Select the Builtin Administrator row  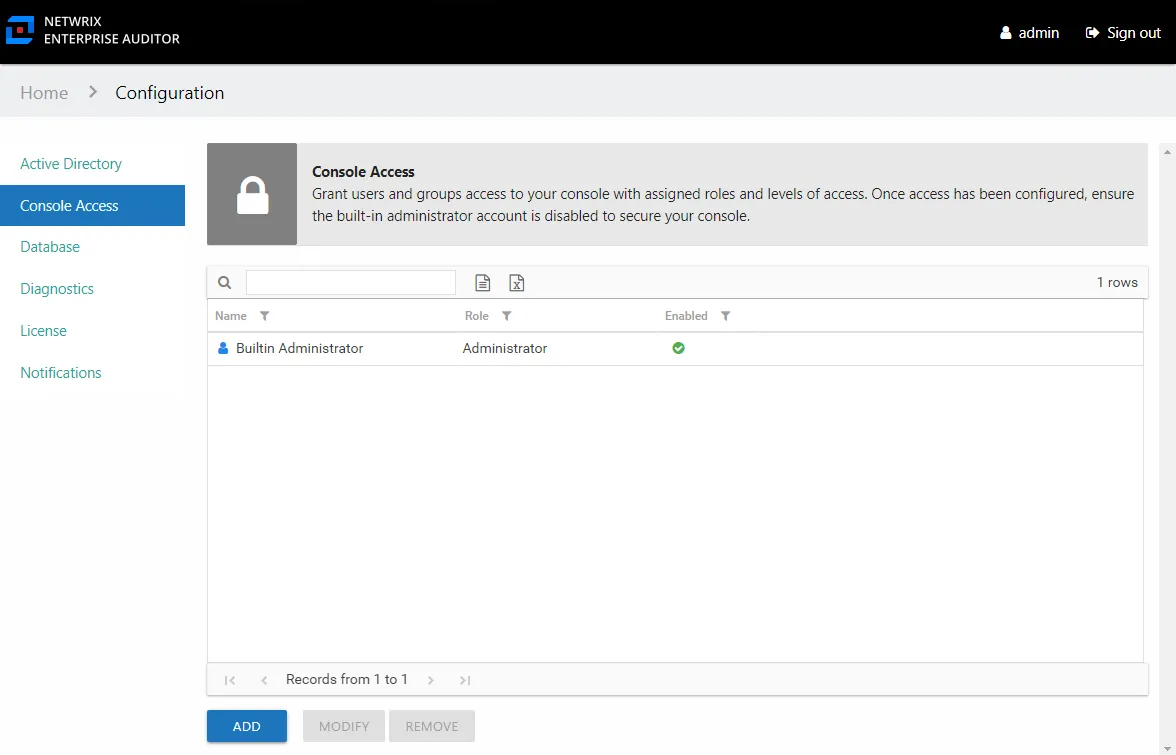point(675,349)
